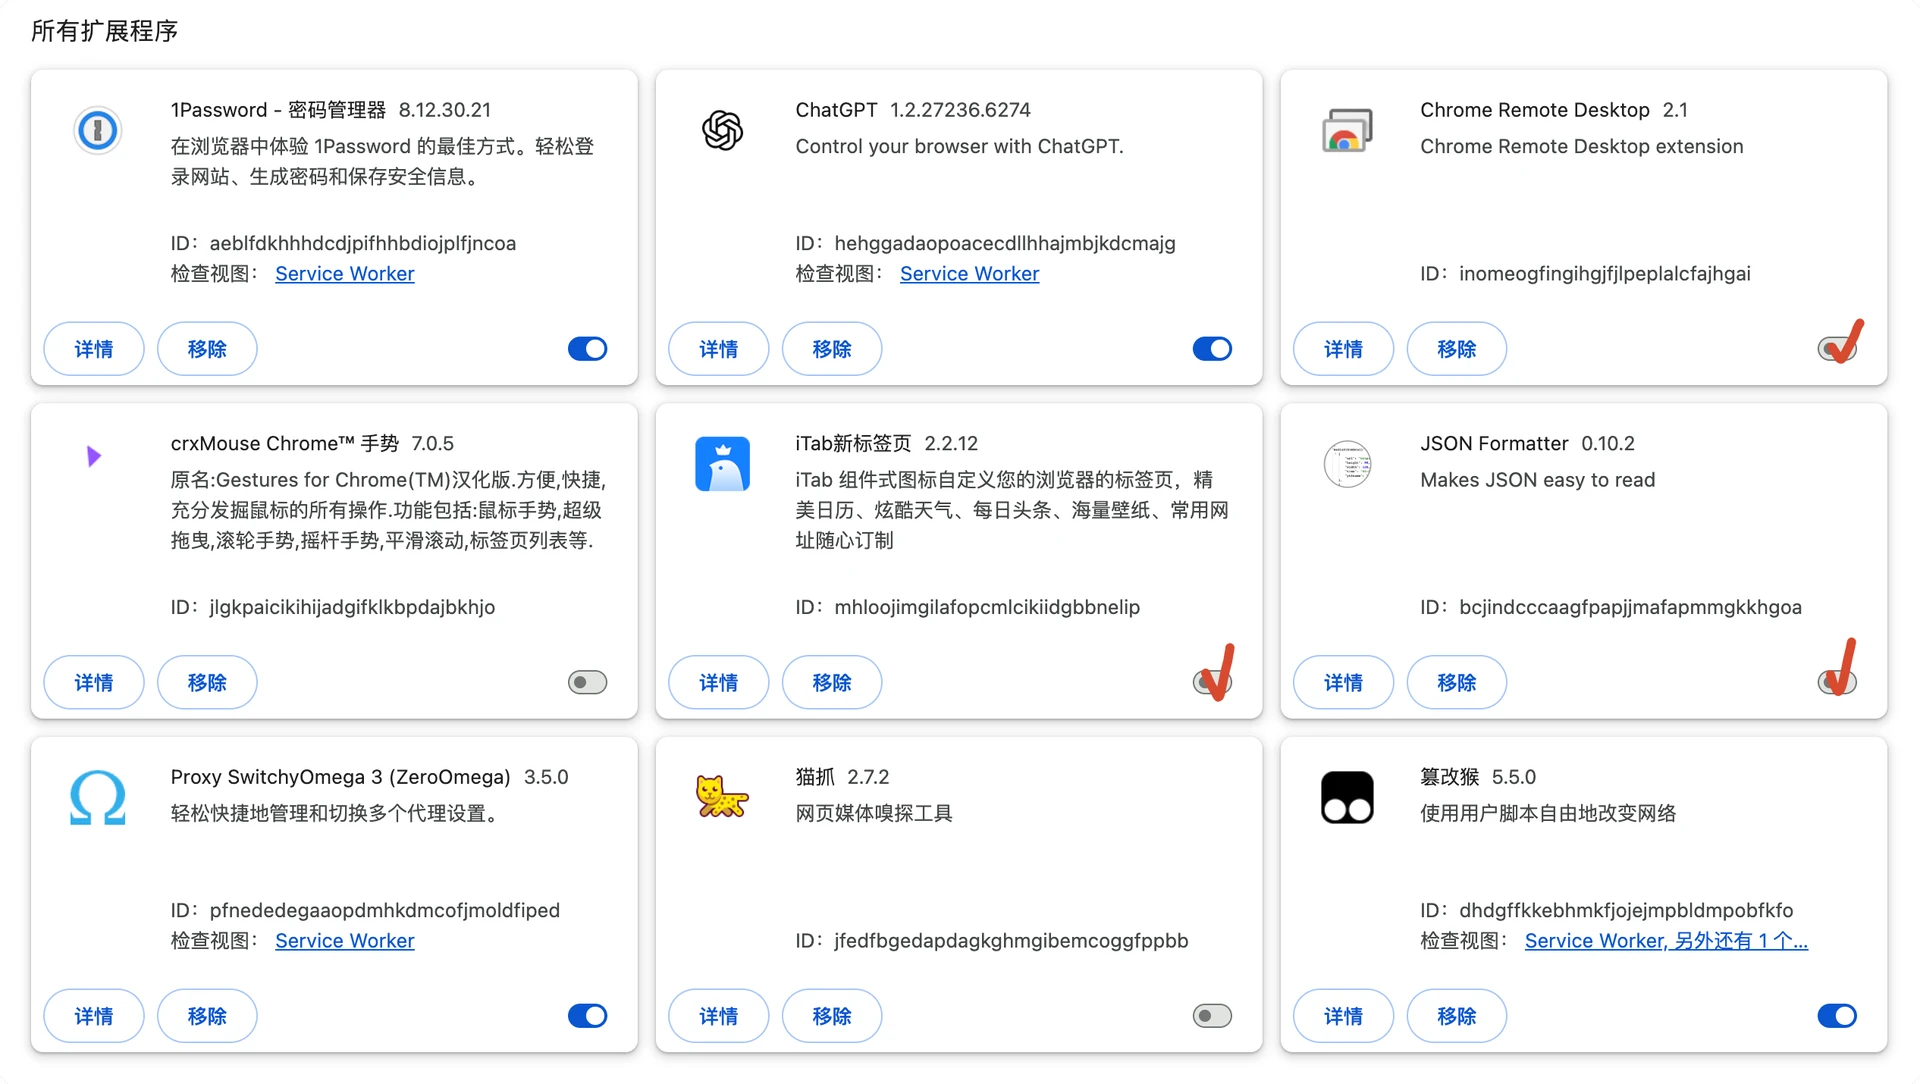Show 详情 for Chrome Remote Desktop
1920x1084 pixels.
coord(1343,349)
